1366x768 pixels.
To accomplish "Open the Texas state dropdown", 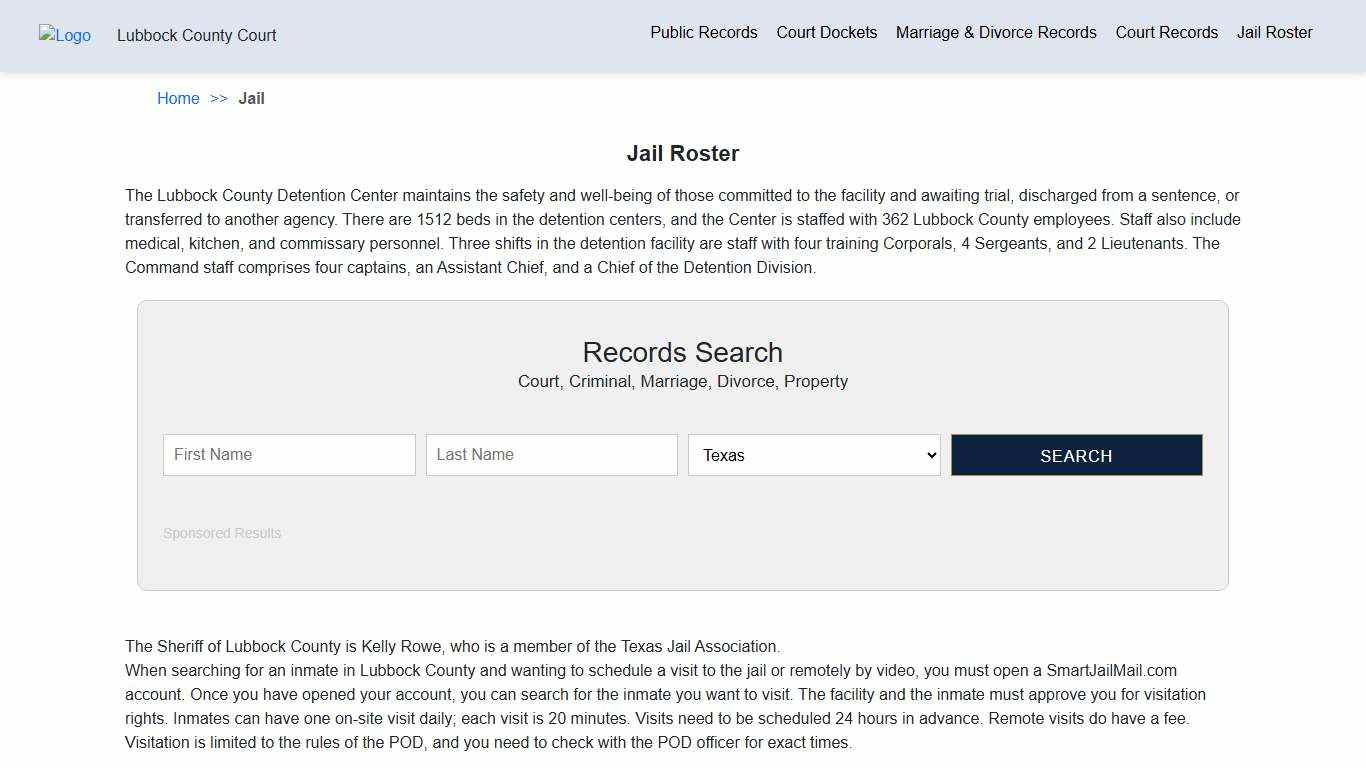I will pos(813,455).
